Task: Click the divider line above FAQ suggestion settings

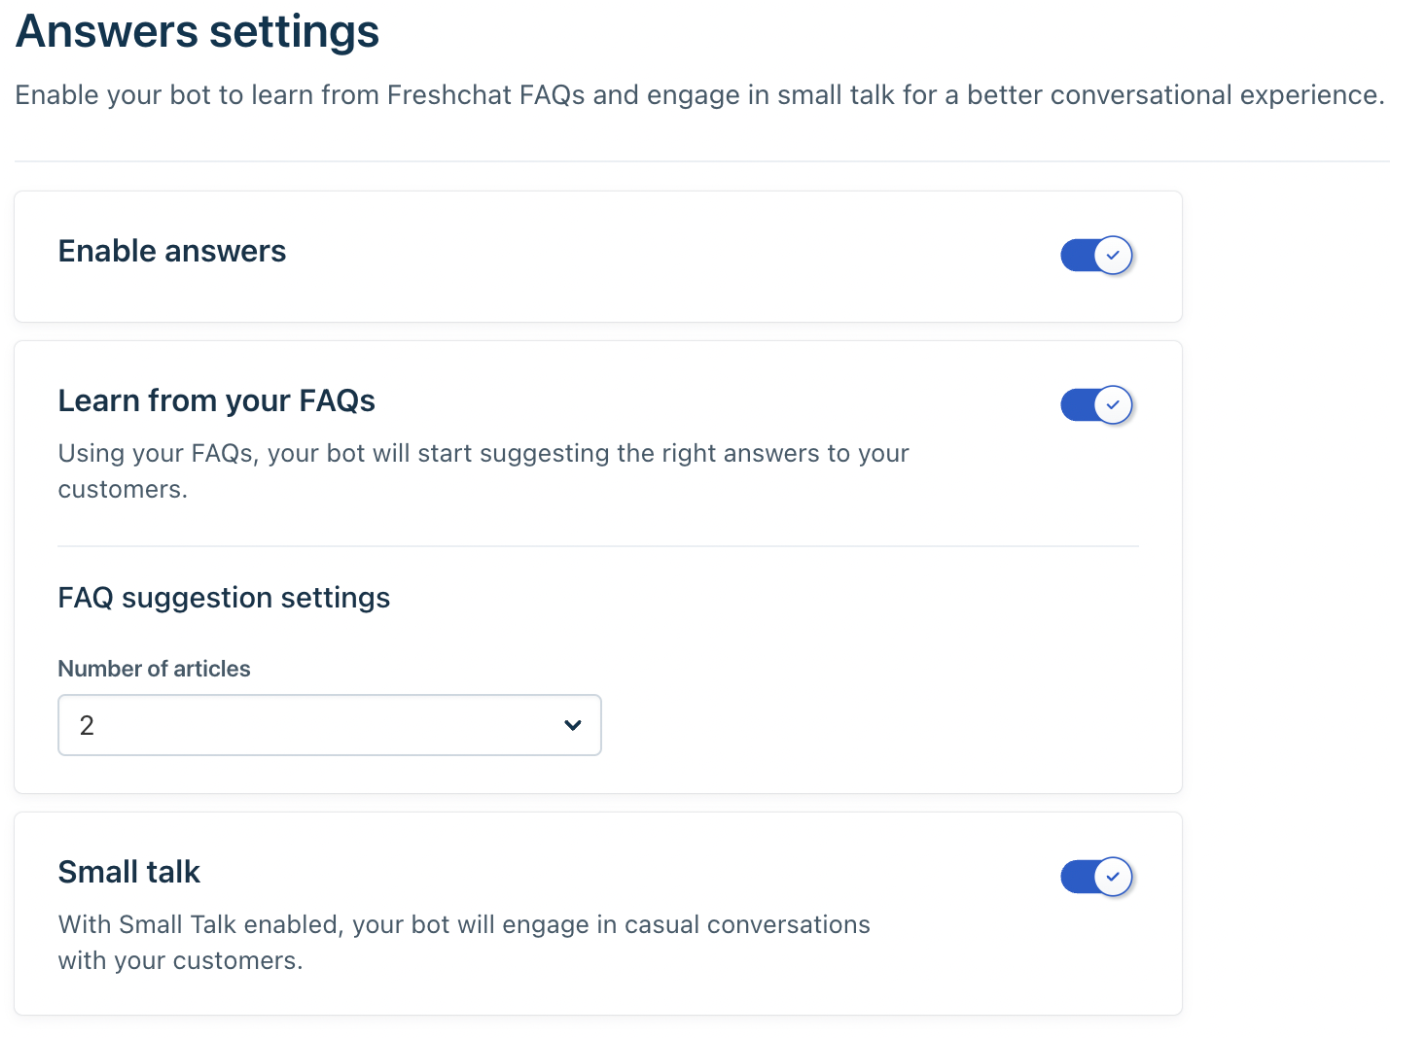Action: click(x=598, y=546)
